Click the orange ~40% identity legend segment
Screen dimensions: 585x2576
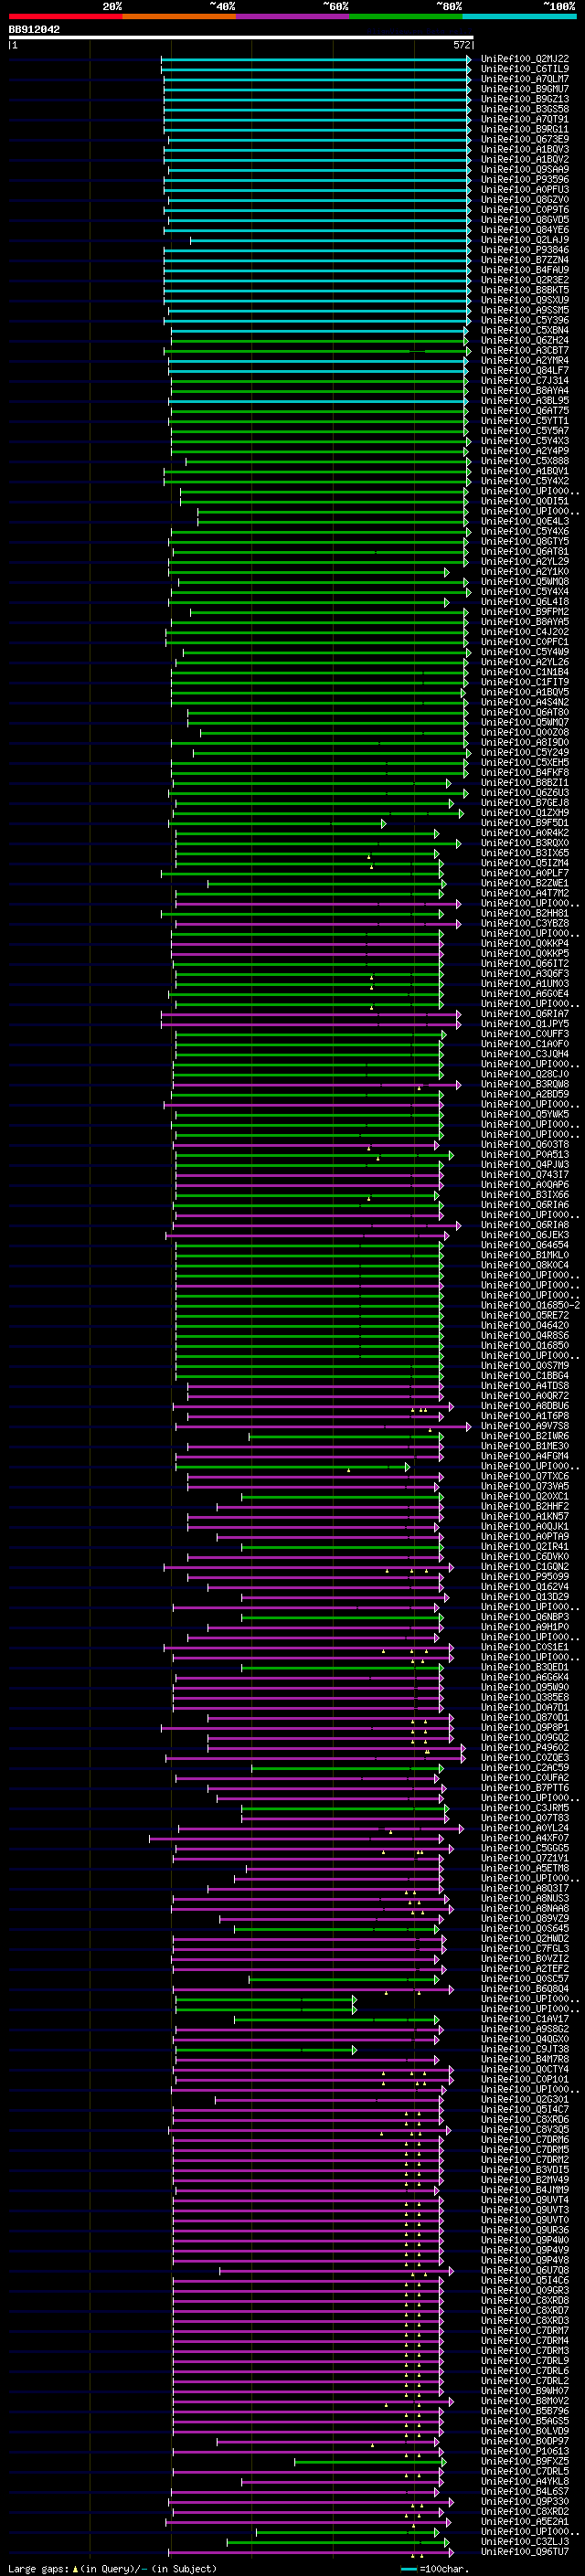coord(179,16)
